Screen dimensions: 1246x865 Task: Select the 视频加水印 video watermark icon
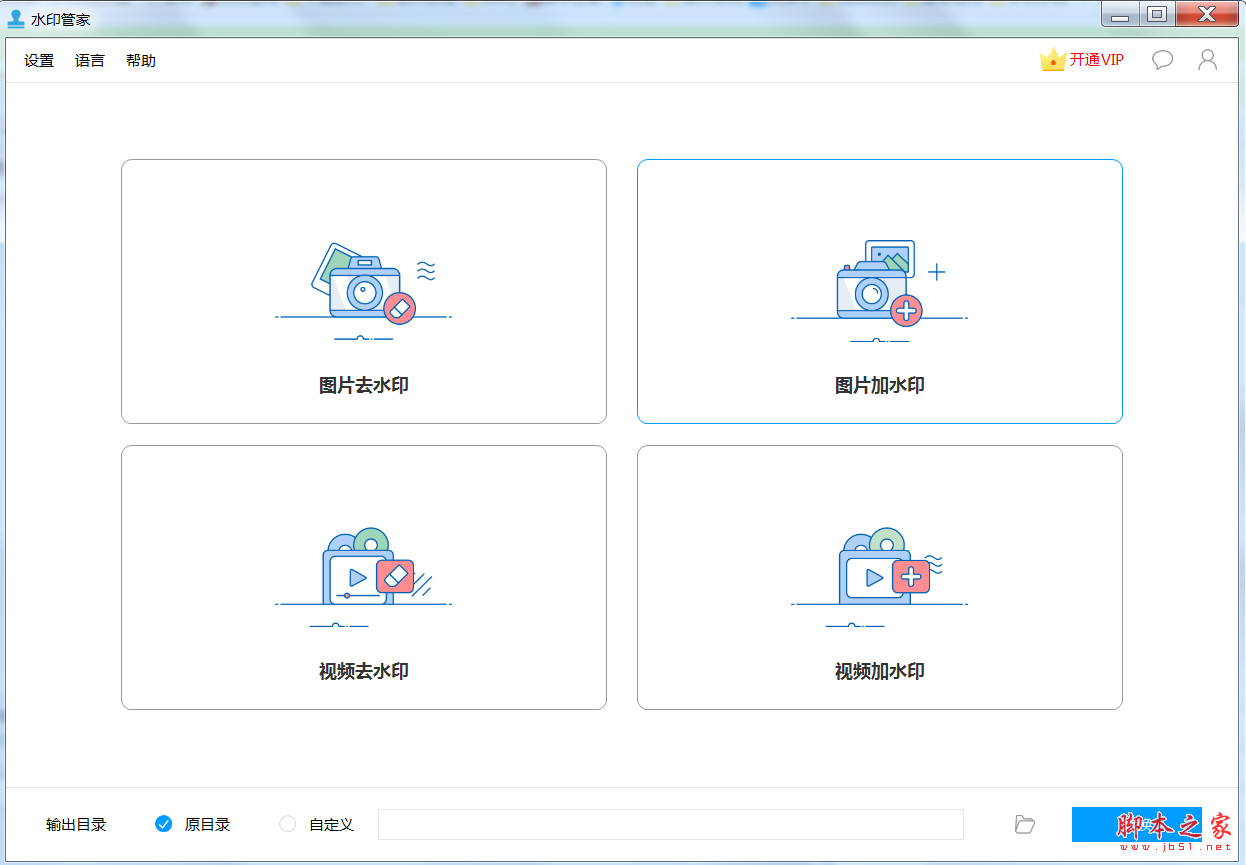878,572
